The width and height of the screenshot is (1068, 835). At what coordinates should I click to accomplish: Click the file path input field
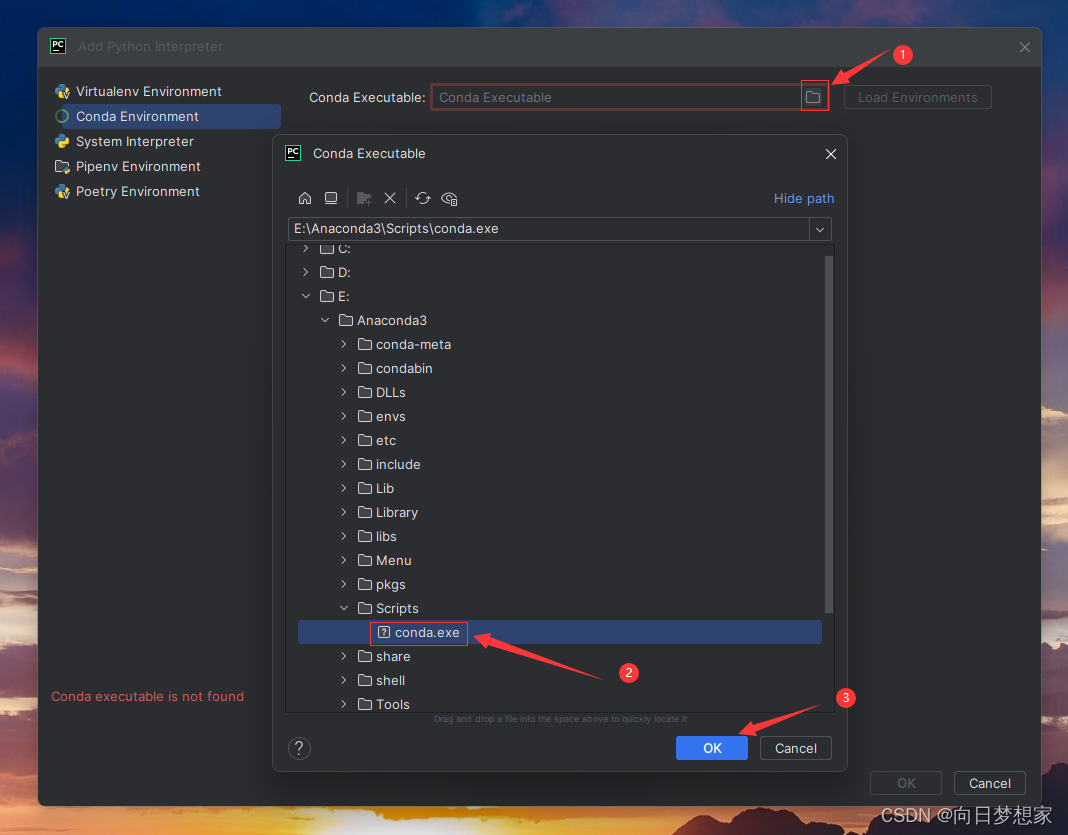click(548, 229)
